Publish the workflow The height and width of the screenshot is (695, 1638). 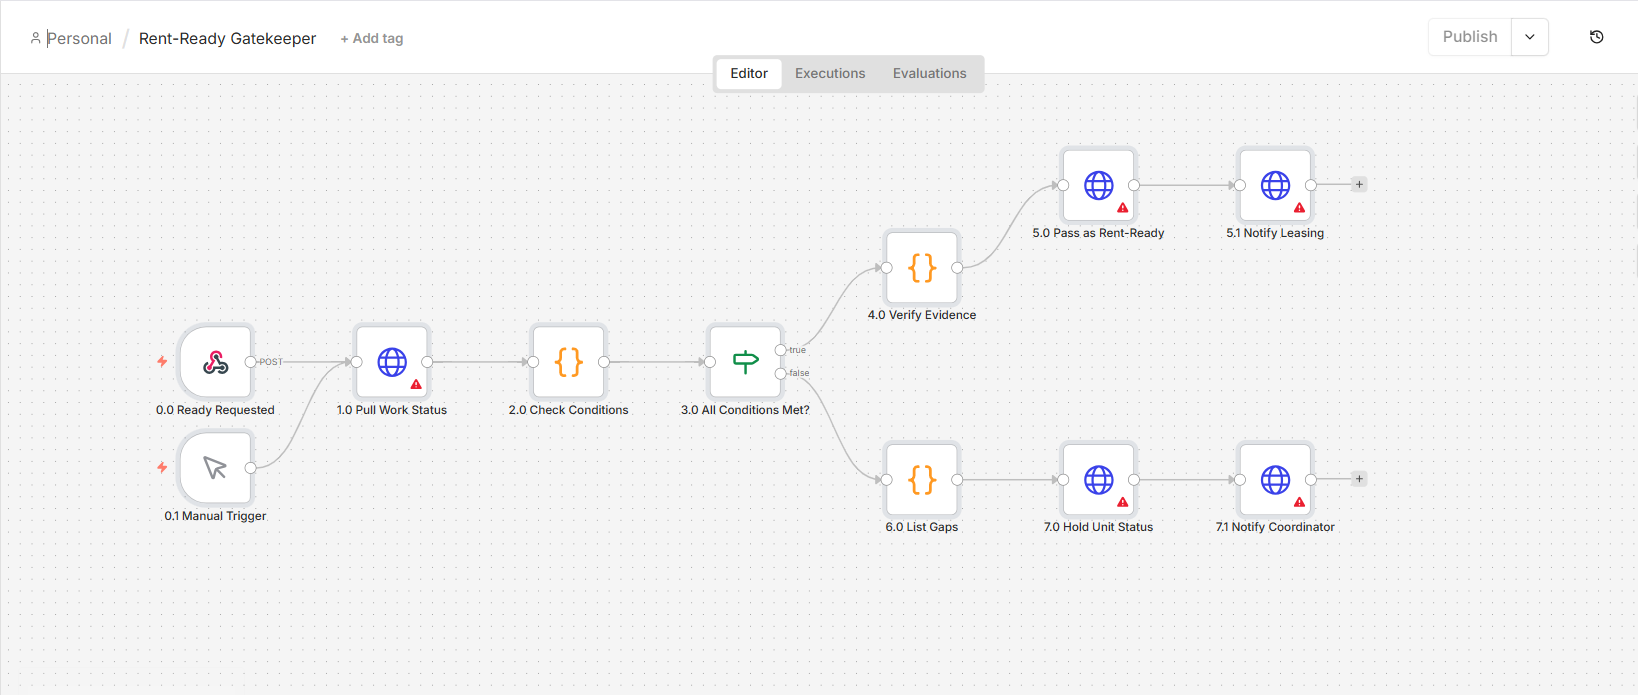click(x=1470, y=37)
